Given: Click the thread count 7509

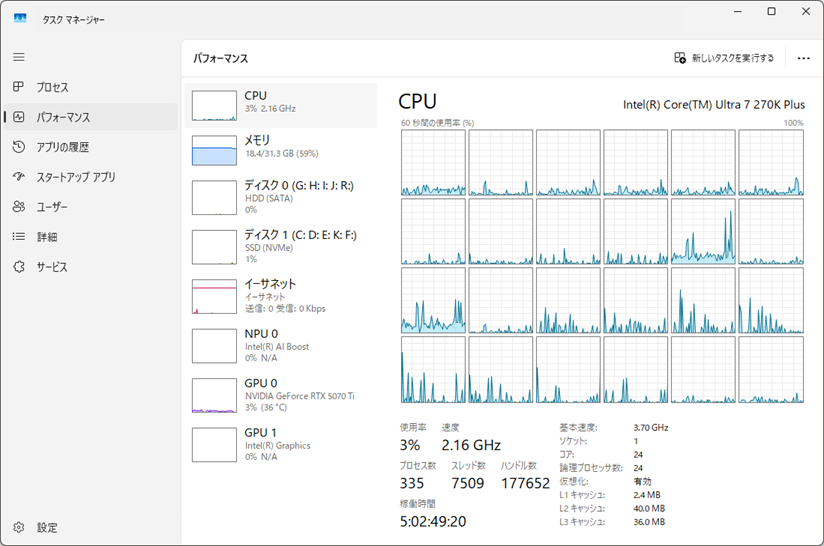Looking at the screenshot, I should point(468,483).
